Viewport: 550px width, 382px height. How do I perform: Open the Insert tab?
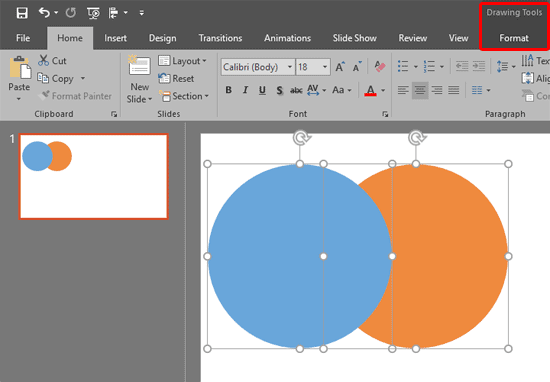coord(115,38)
